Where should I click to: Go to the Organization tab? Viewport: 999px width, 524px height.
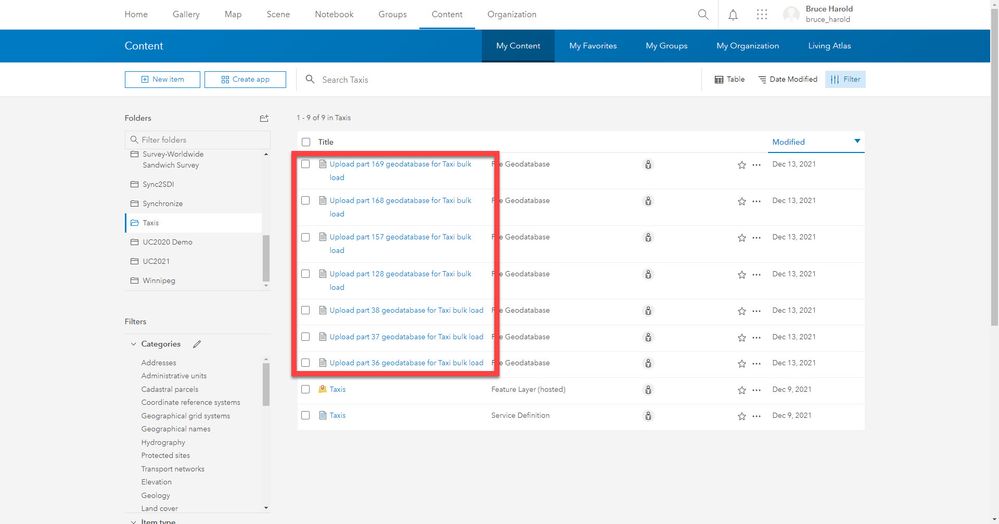512,14
